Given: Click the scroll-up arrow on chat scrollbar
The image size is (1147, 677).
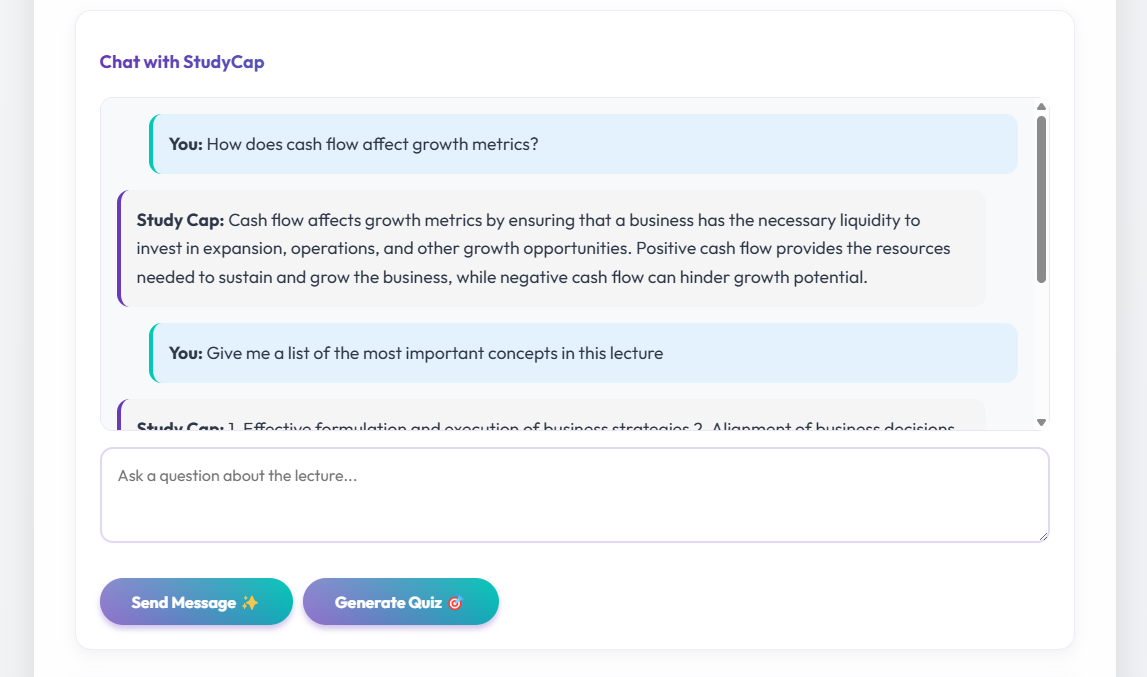Looking at the screenshot, I should click(1041, 105).
